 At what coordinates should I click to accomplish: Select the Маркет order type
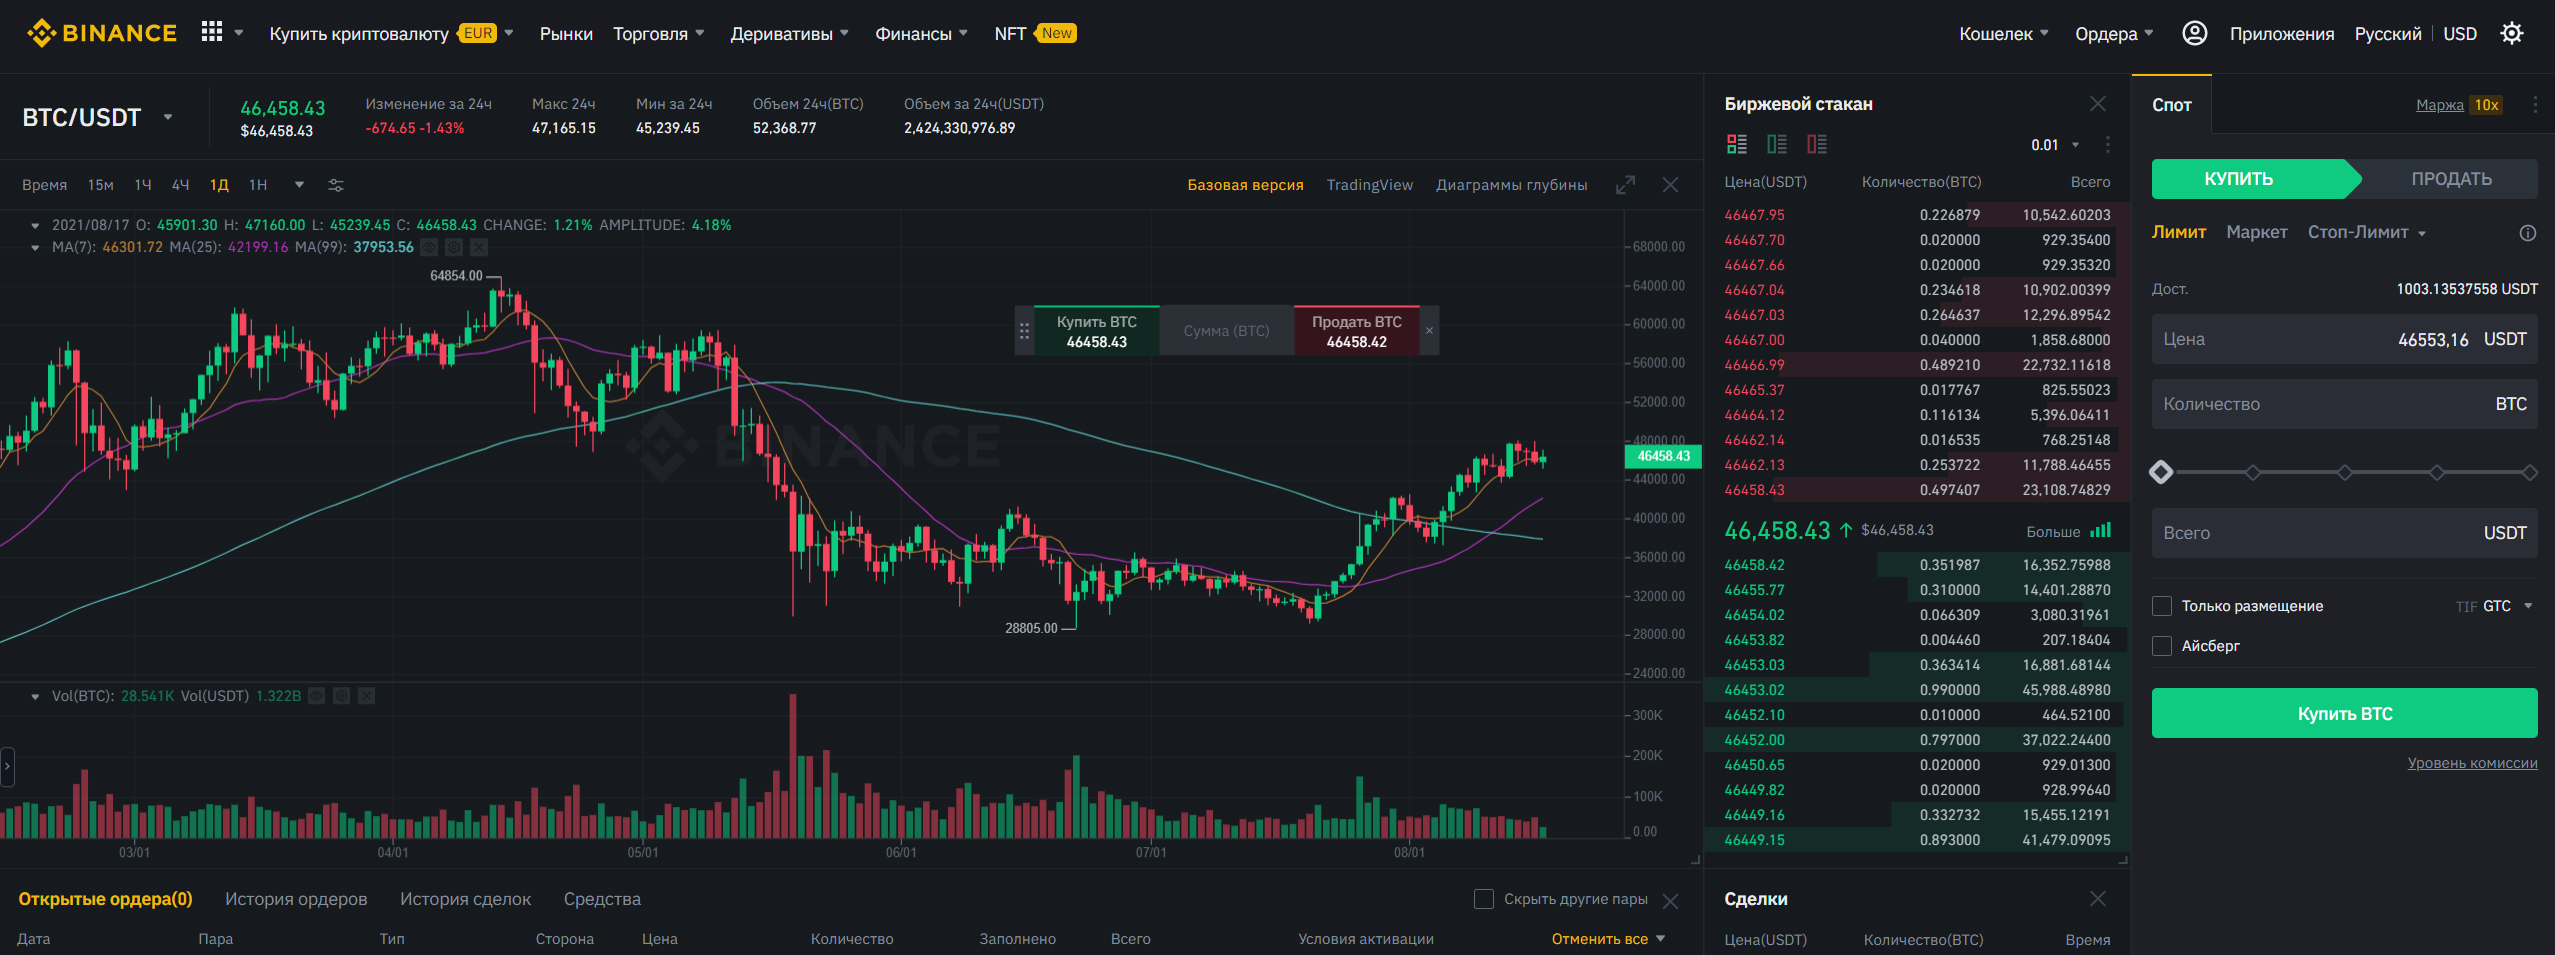click(2256, 232)
